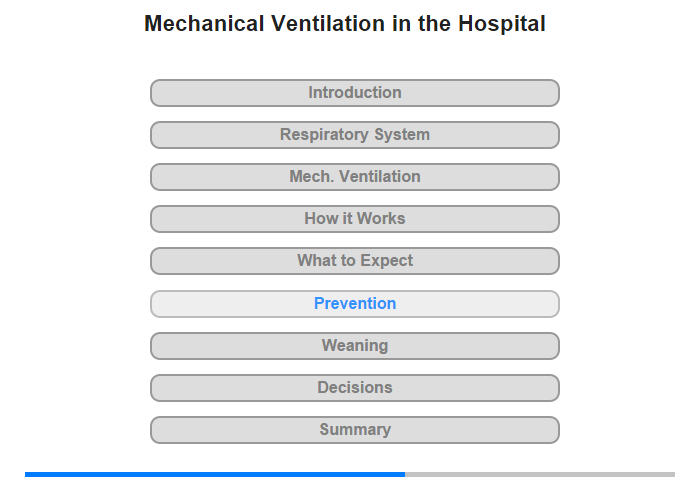Click the blue filled part of progress bar
This screenshot has width=700, height=480.
(215, 474)
